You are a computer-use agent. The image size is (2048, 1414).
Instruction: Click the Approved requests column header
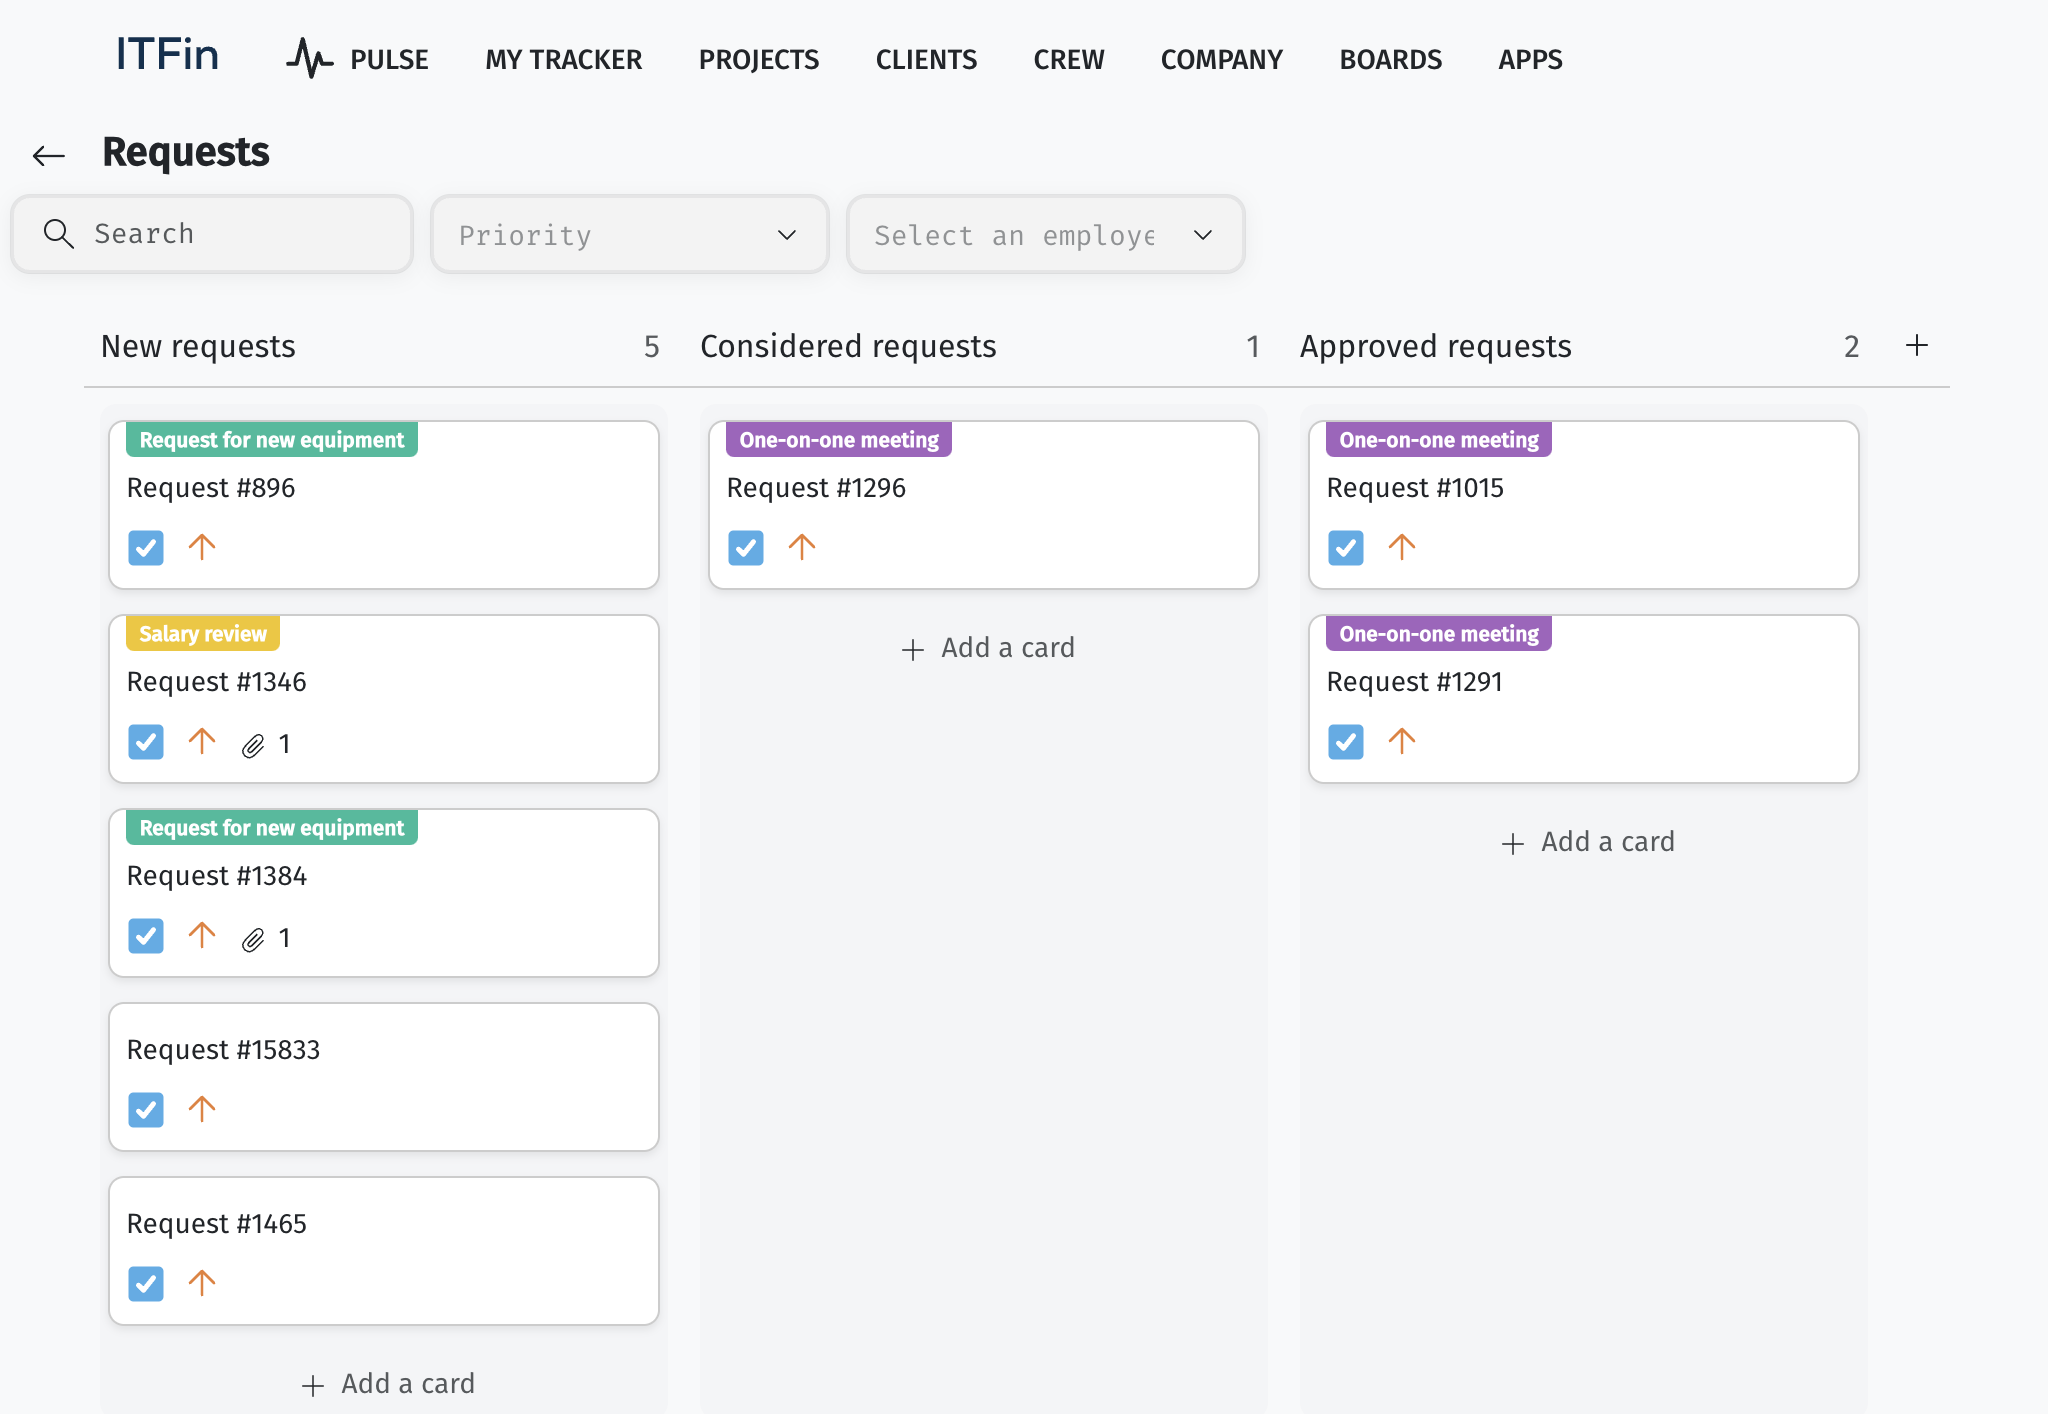pos(1436,346)
